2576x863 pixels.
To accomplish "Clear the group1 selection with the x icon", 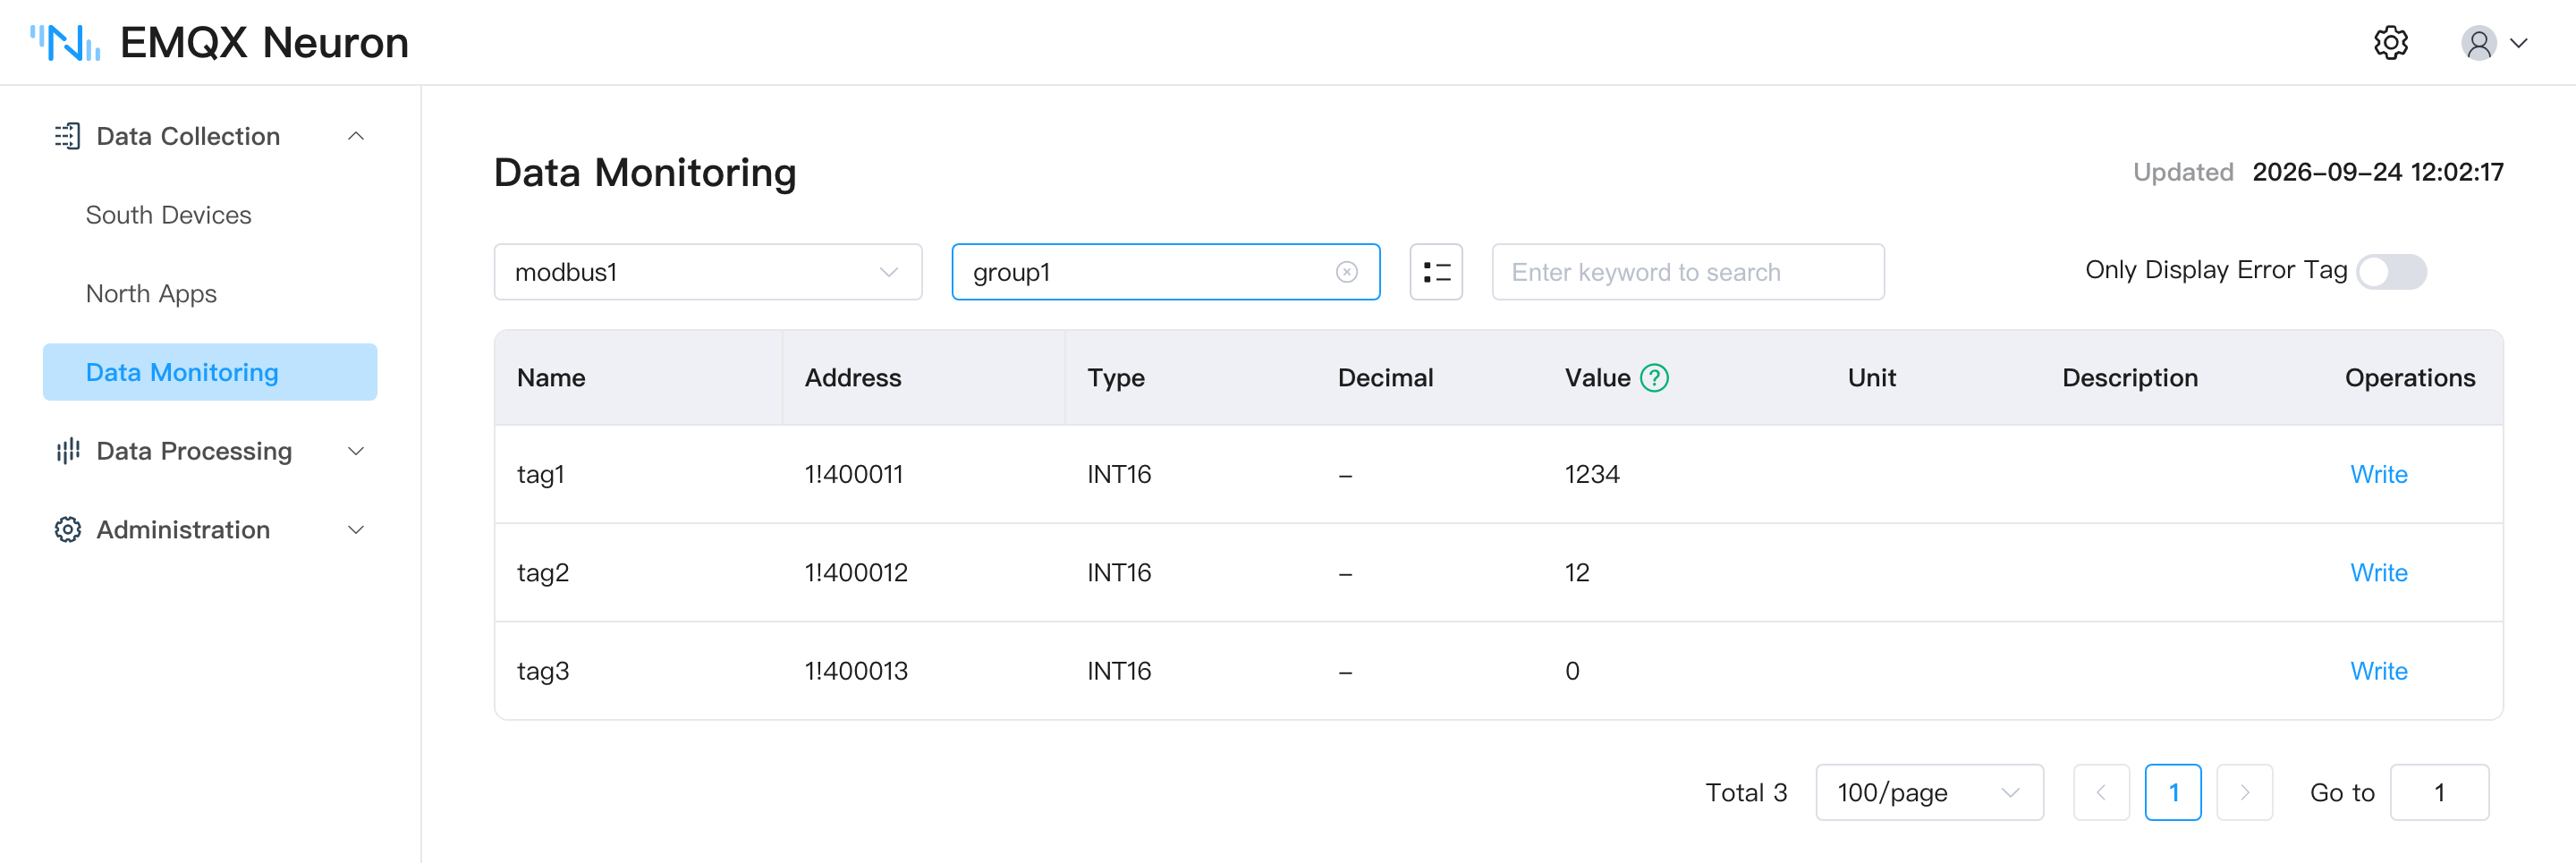I will point(1346,272).
